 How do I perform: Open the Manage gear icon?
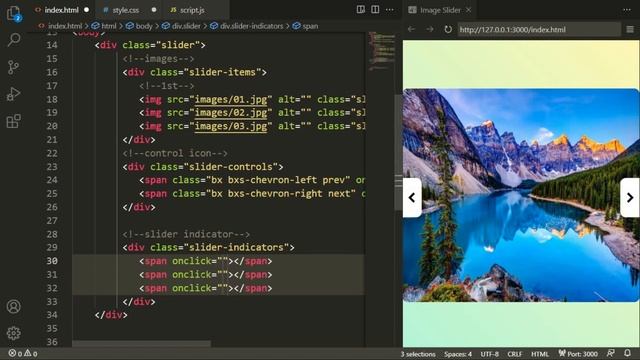click(x=13, y=333)
